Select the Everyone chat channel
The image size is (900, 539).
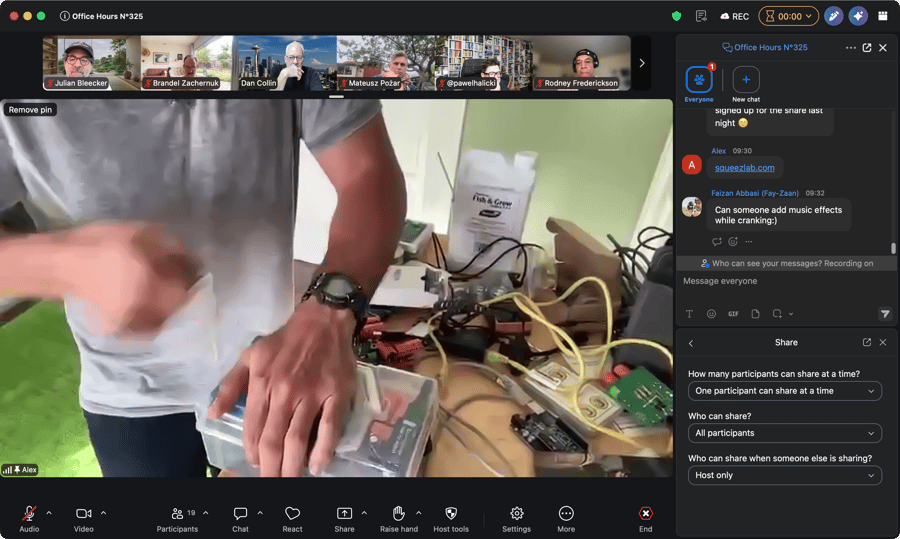click(x=699, y=84)
